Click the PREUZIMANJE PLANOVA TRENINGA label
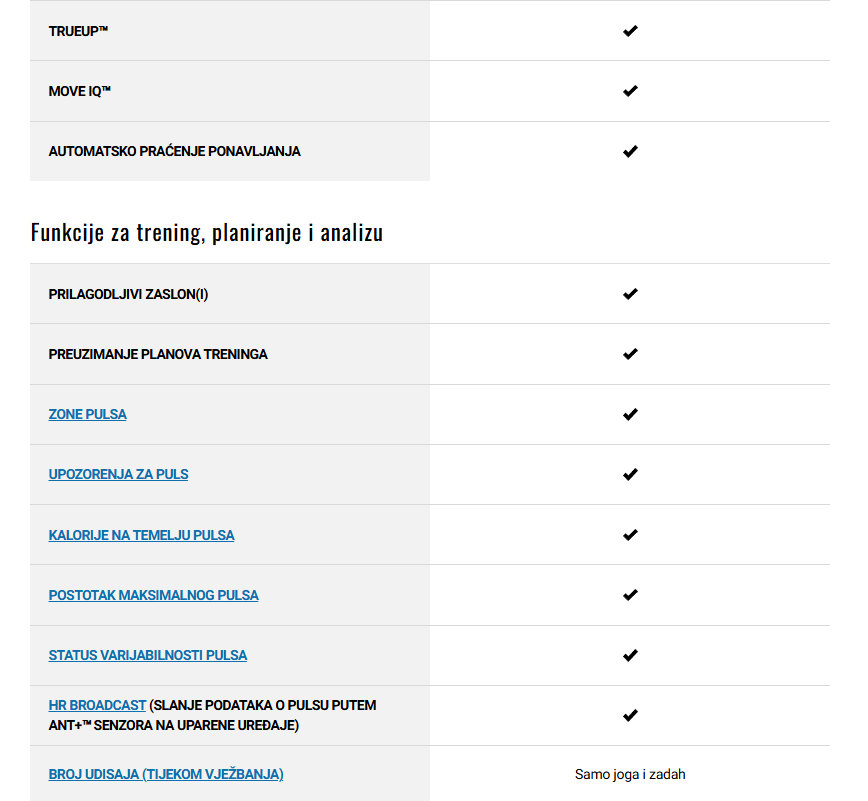Image resolution: width=868 pixels, height=801 pixels. 158,354
